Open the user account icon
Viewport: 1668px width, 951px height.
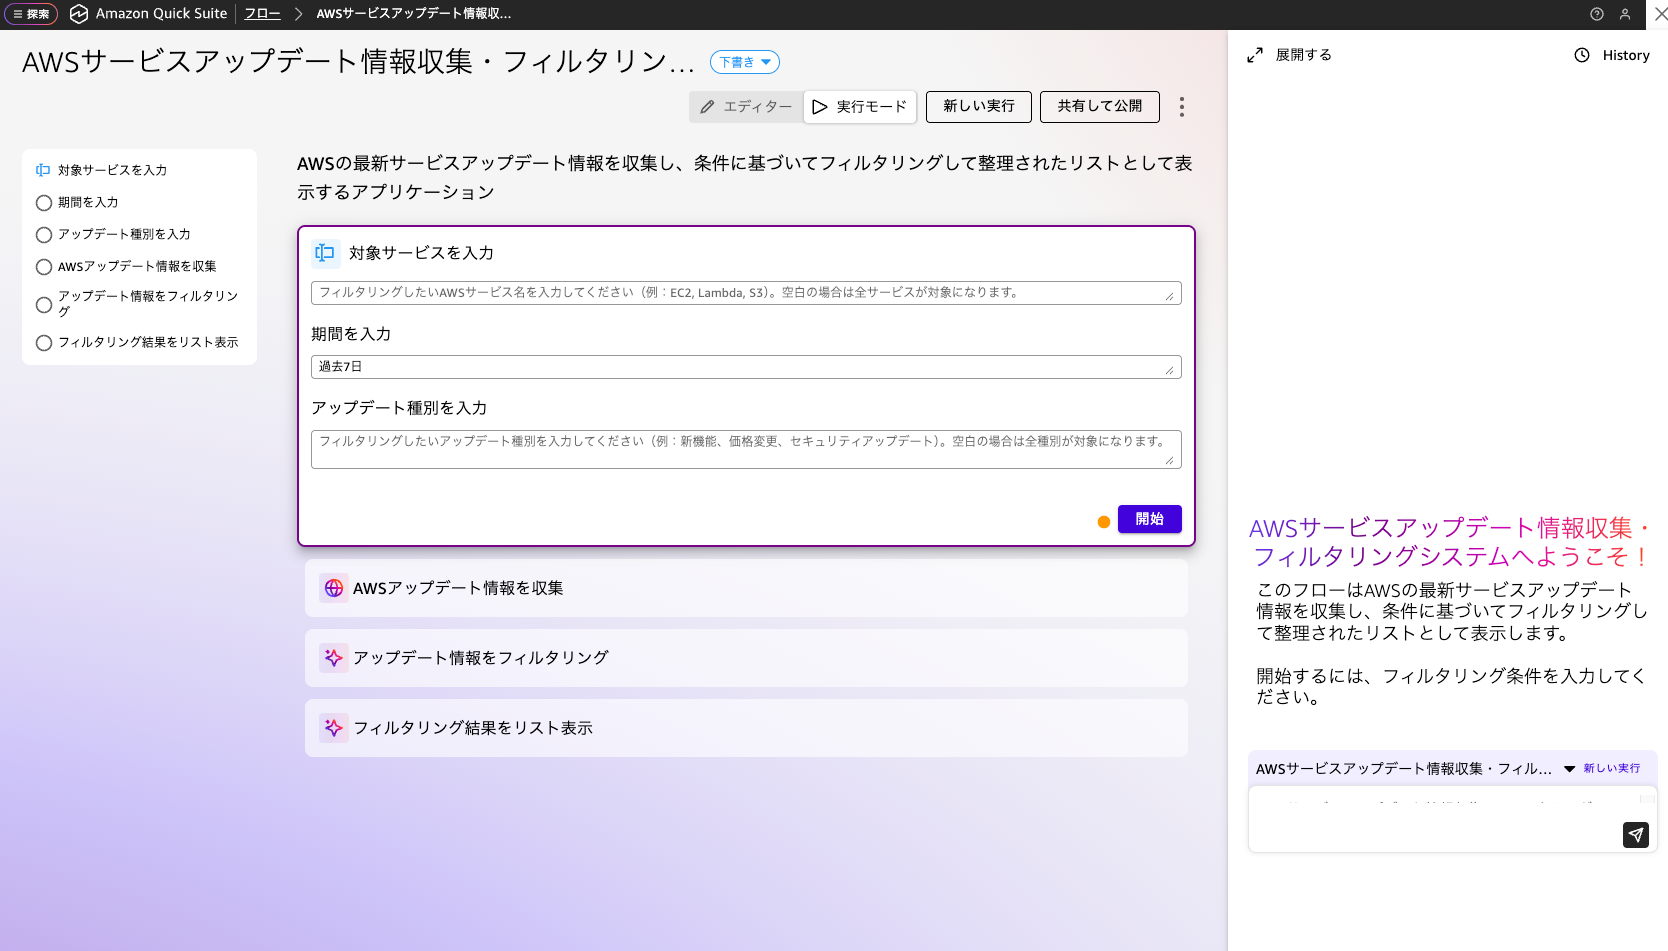coord(1625,14)
